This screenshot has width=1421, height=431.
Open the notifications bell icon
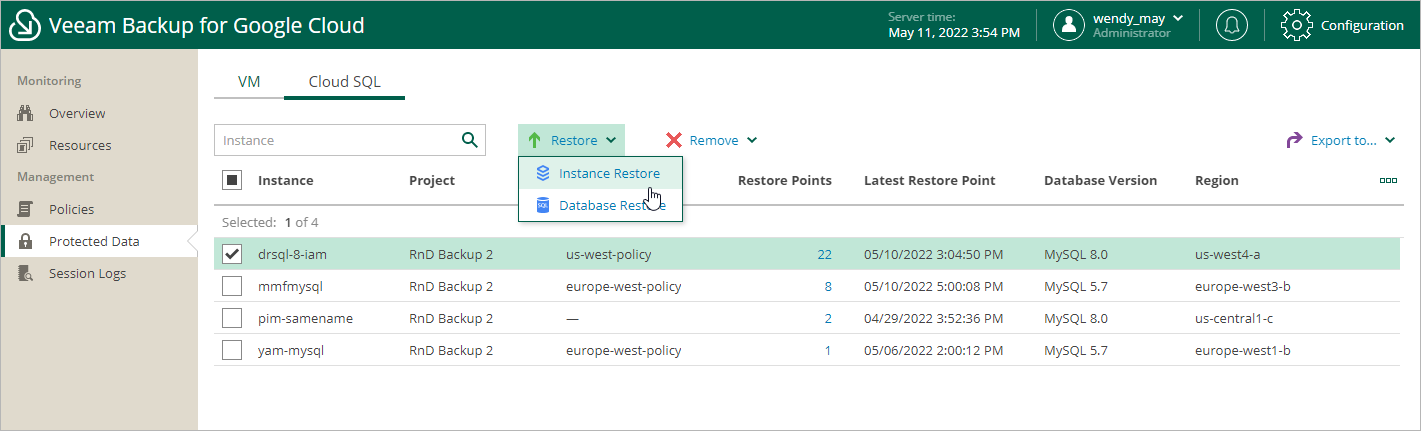click(x=1231, y=25)
